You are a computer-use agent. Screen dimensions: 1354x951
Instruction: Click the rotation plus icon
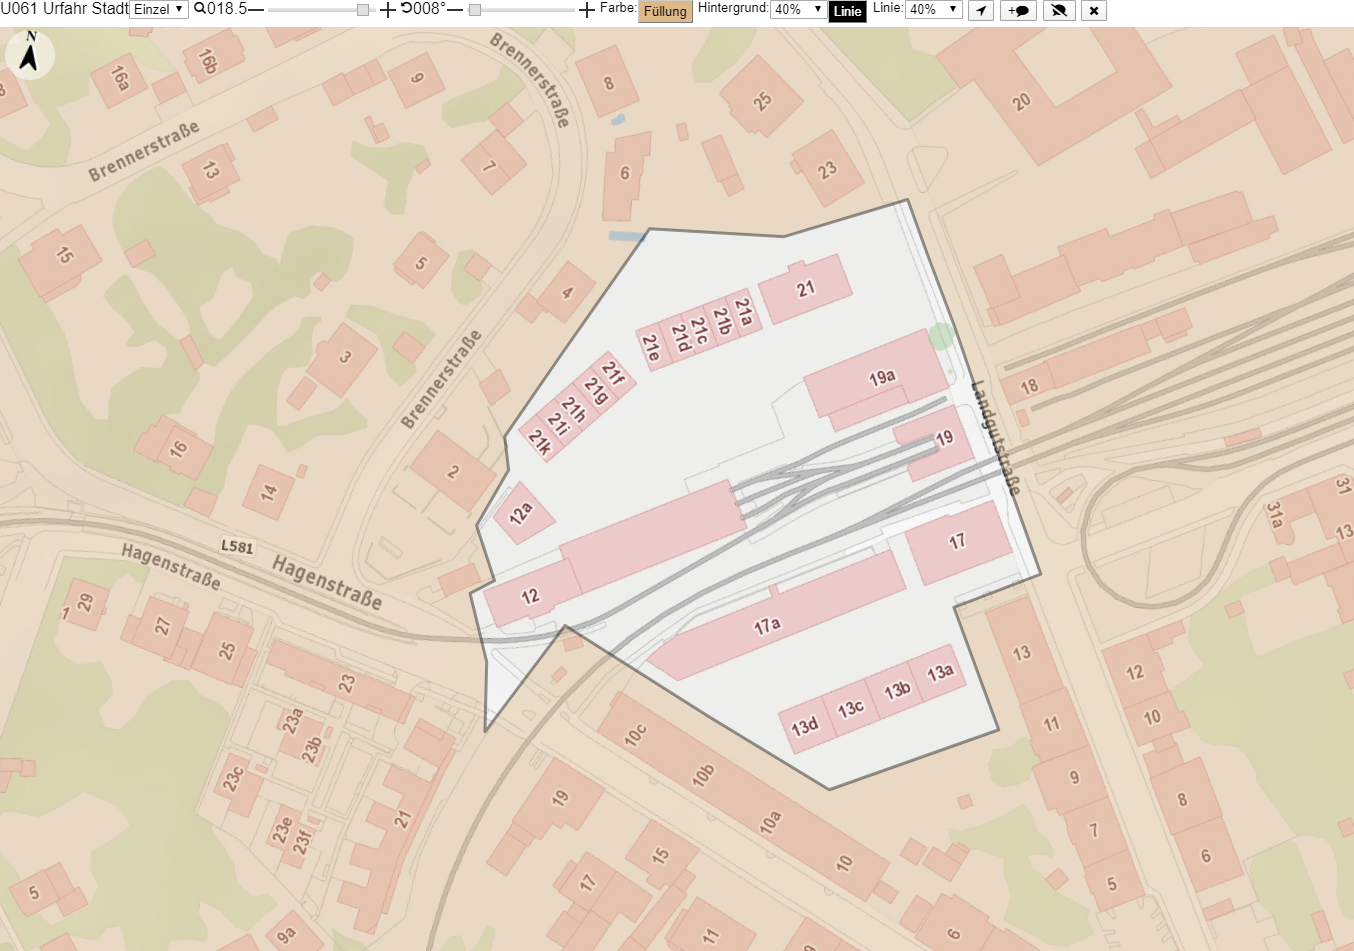click(x=587, y=10)
